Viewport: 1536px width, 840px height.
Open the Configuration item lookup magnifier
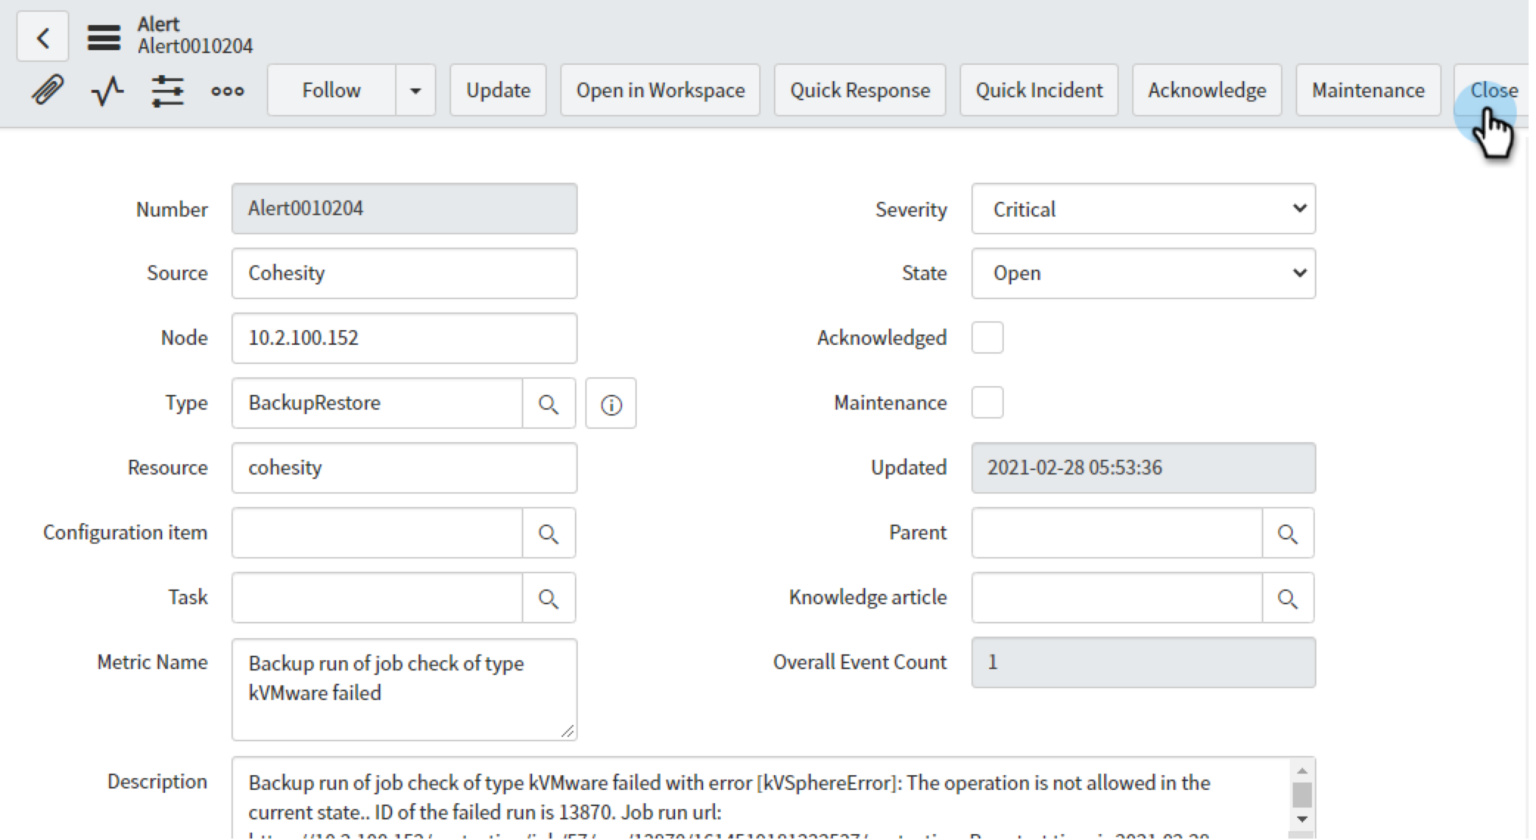(548, 532)
